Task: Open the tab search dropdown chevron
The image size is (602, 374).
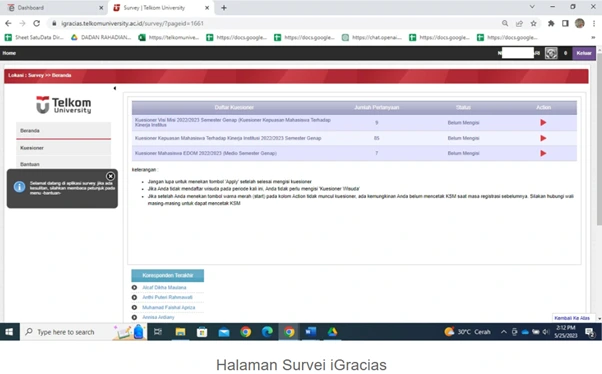Action: 532,7
